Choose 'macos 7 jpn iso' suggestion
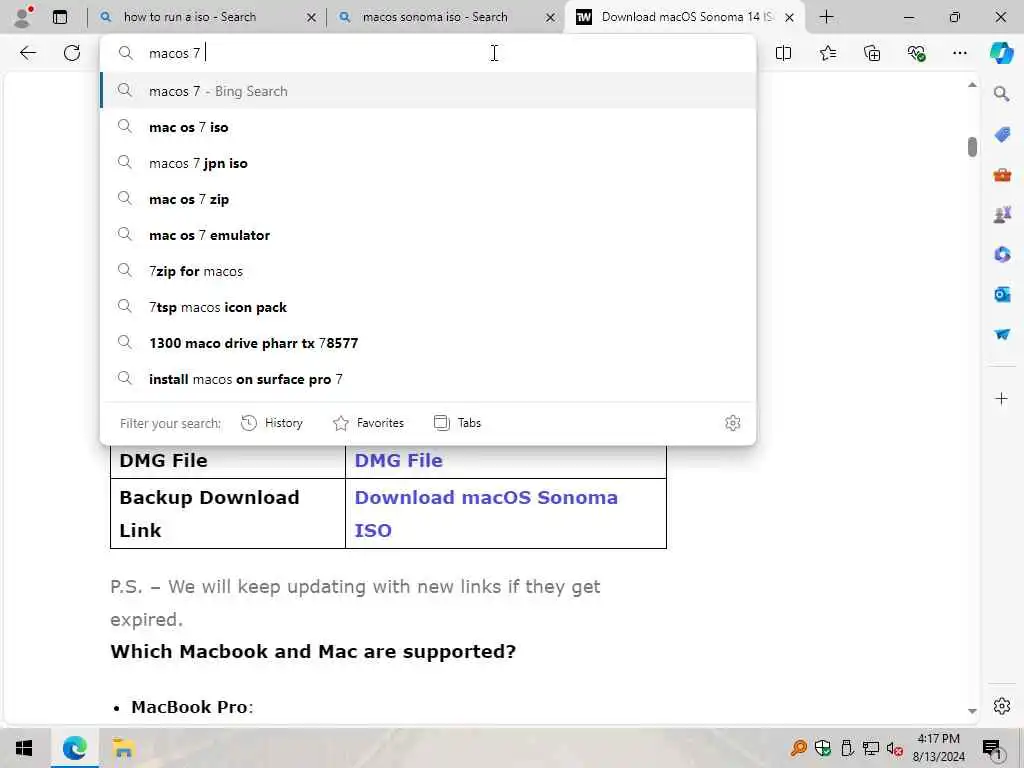This screenshot has height=768, width=1024. click(x=428, y=163)
